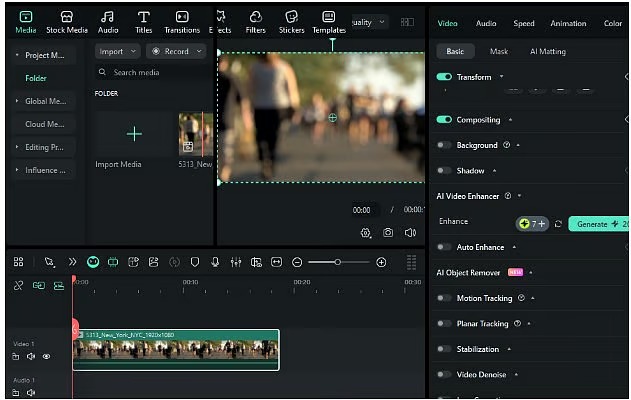Open the Import dropdown
The image size is (631, 400).
click(x=118, y=51)
